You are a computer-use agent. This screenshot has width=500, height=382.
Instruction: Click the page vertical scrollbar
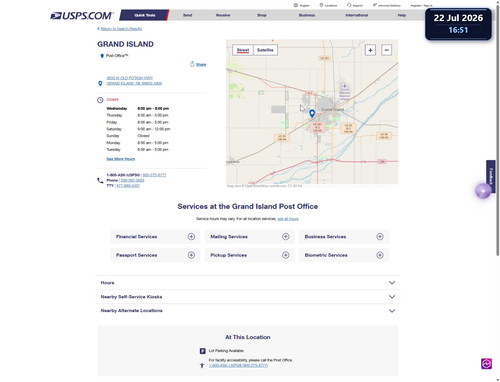pyautogui.click(x=497, y=133)
